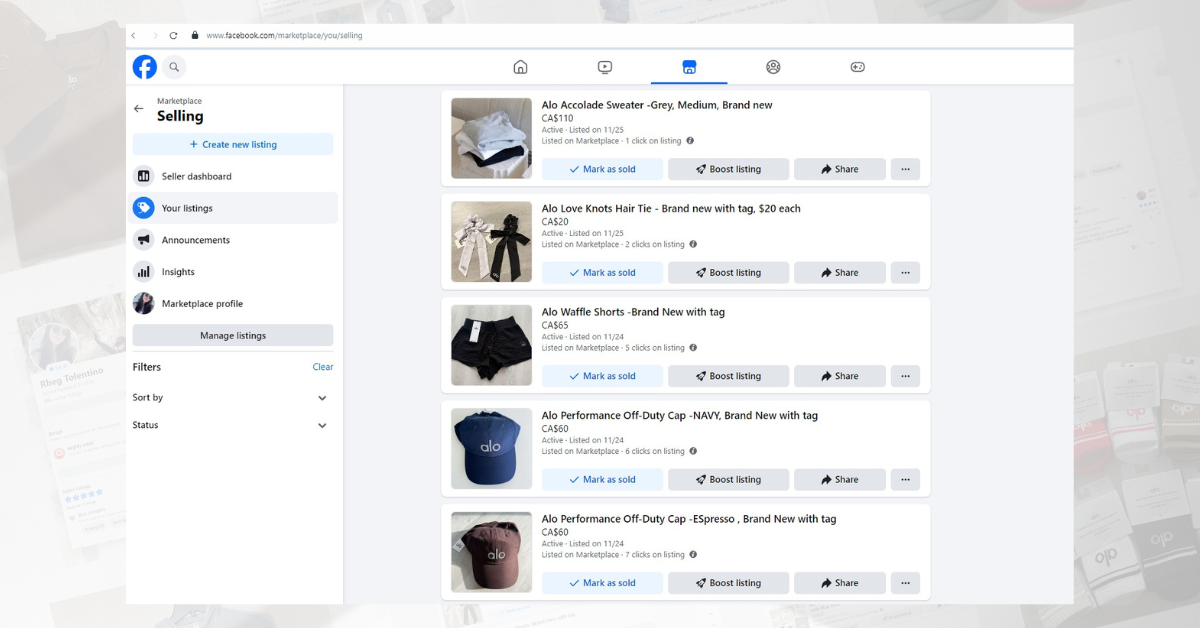
Task: Expand the Sort by filter chevron
Action: tap(322, 398)
